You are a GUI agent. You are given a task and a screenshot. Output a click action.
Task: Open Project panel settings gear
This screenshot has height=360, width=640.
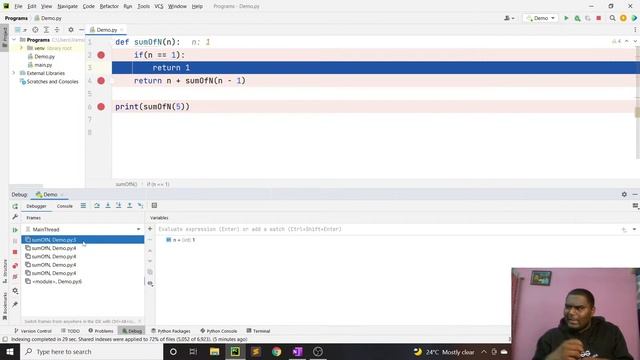coord(71,30)
